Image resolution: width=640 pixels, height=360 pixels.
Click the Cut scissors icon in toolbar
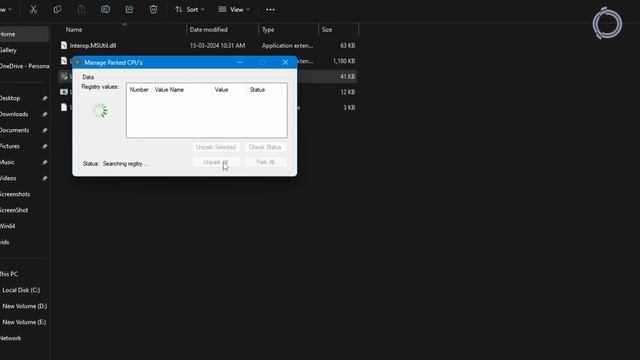click(x=33, y=9)
